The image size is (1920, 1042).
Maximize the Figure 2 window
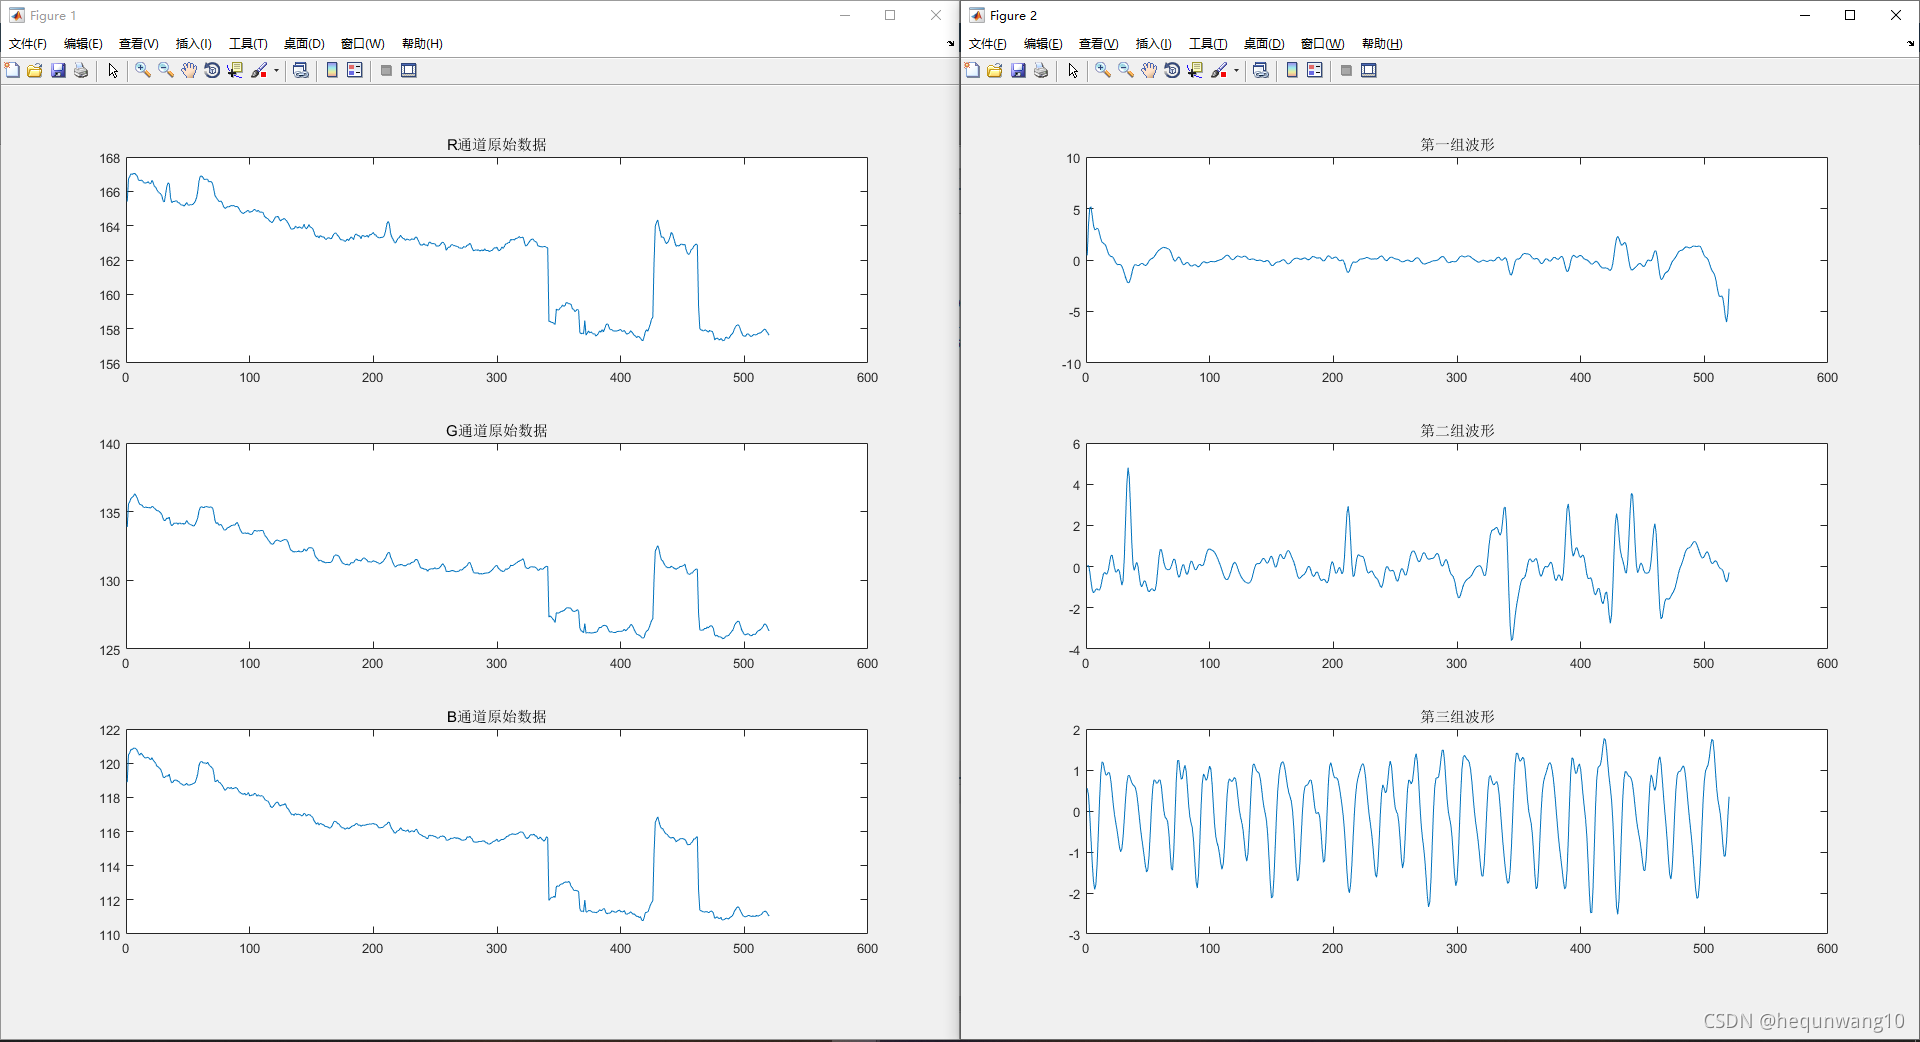click(1850, 15)
